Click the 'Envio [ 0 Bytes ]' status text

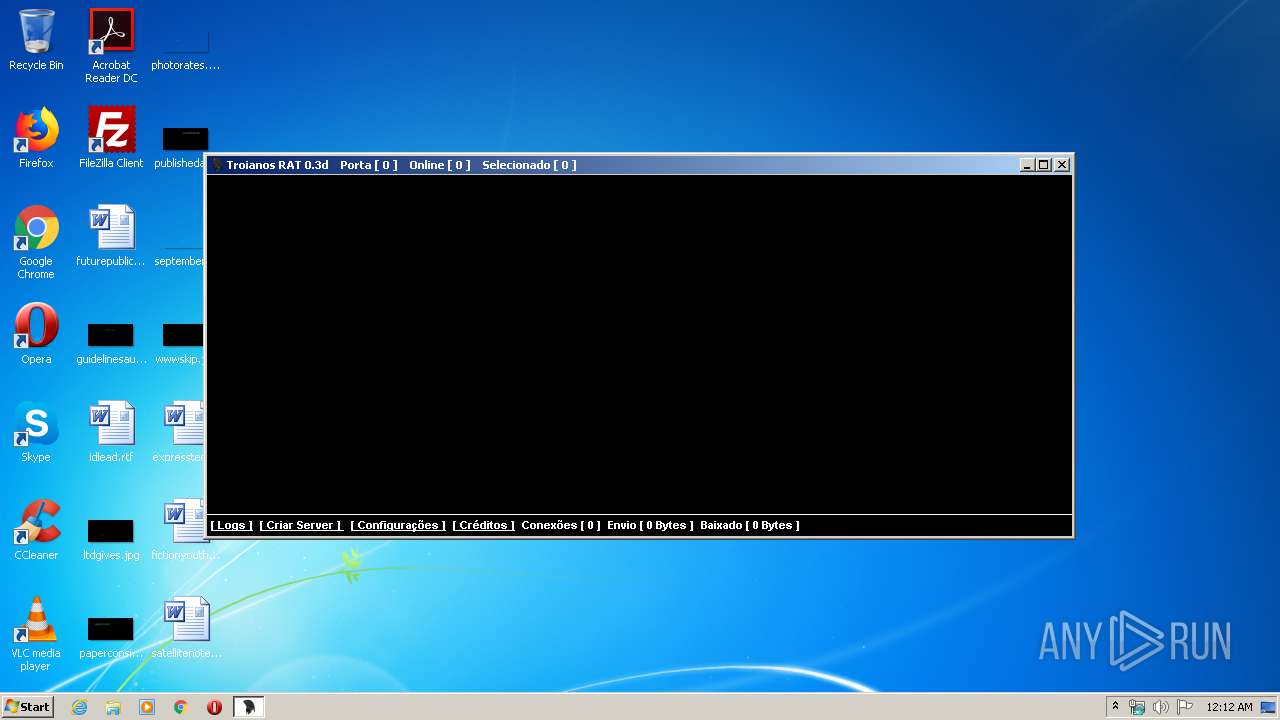click(x=650, y=525)
